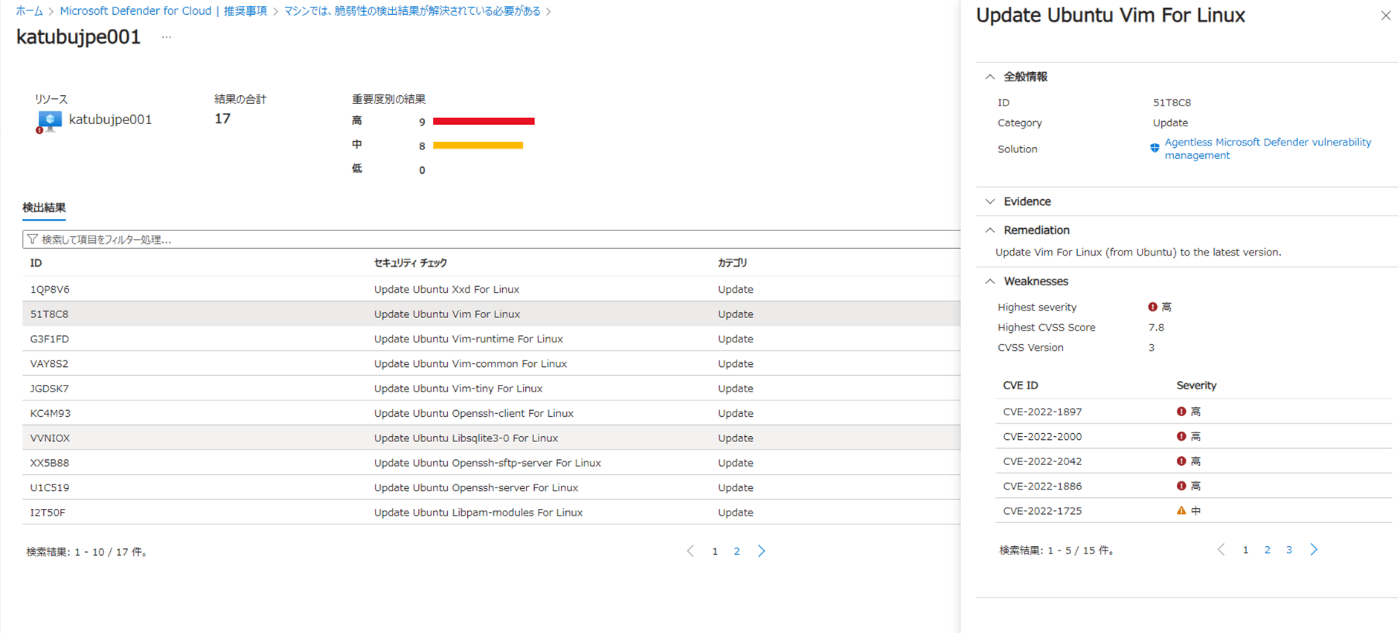The height and width of the screenshot is (633, 1400).
Task: Select page 1 of CVE list
Action: tap(1245, 550)
